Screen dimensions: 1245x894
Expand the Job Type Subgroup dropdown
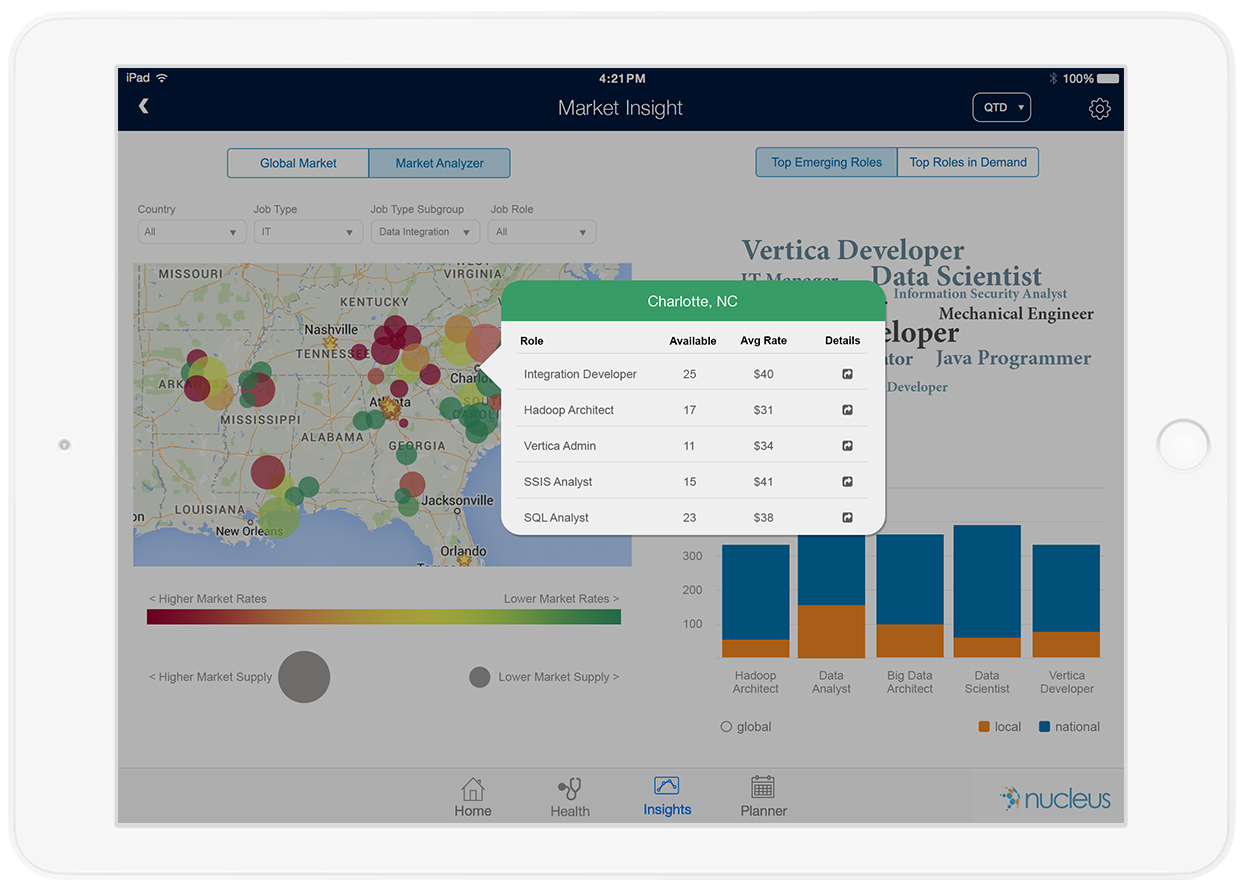(425, 232)
